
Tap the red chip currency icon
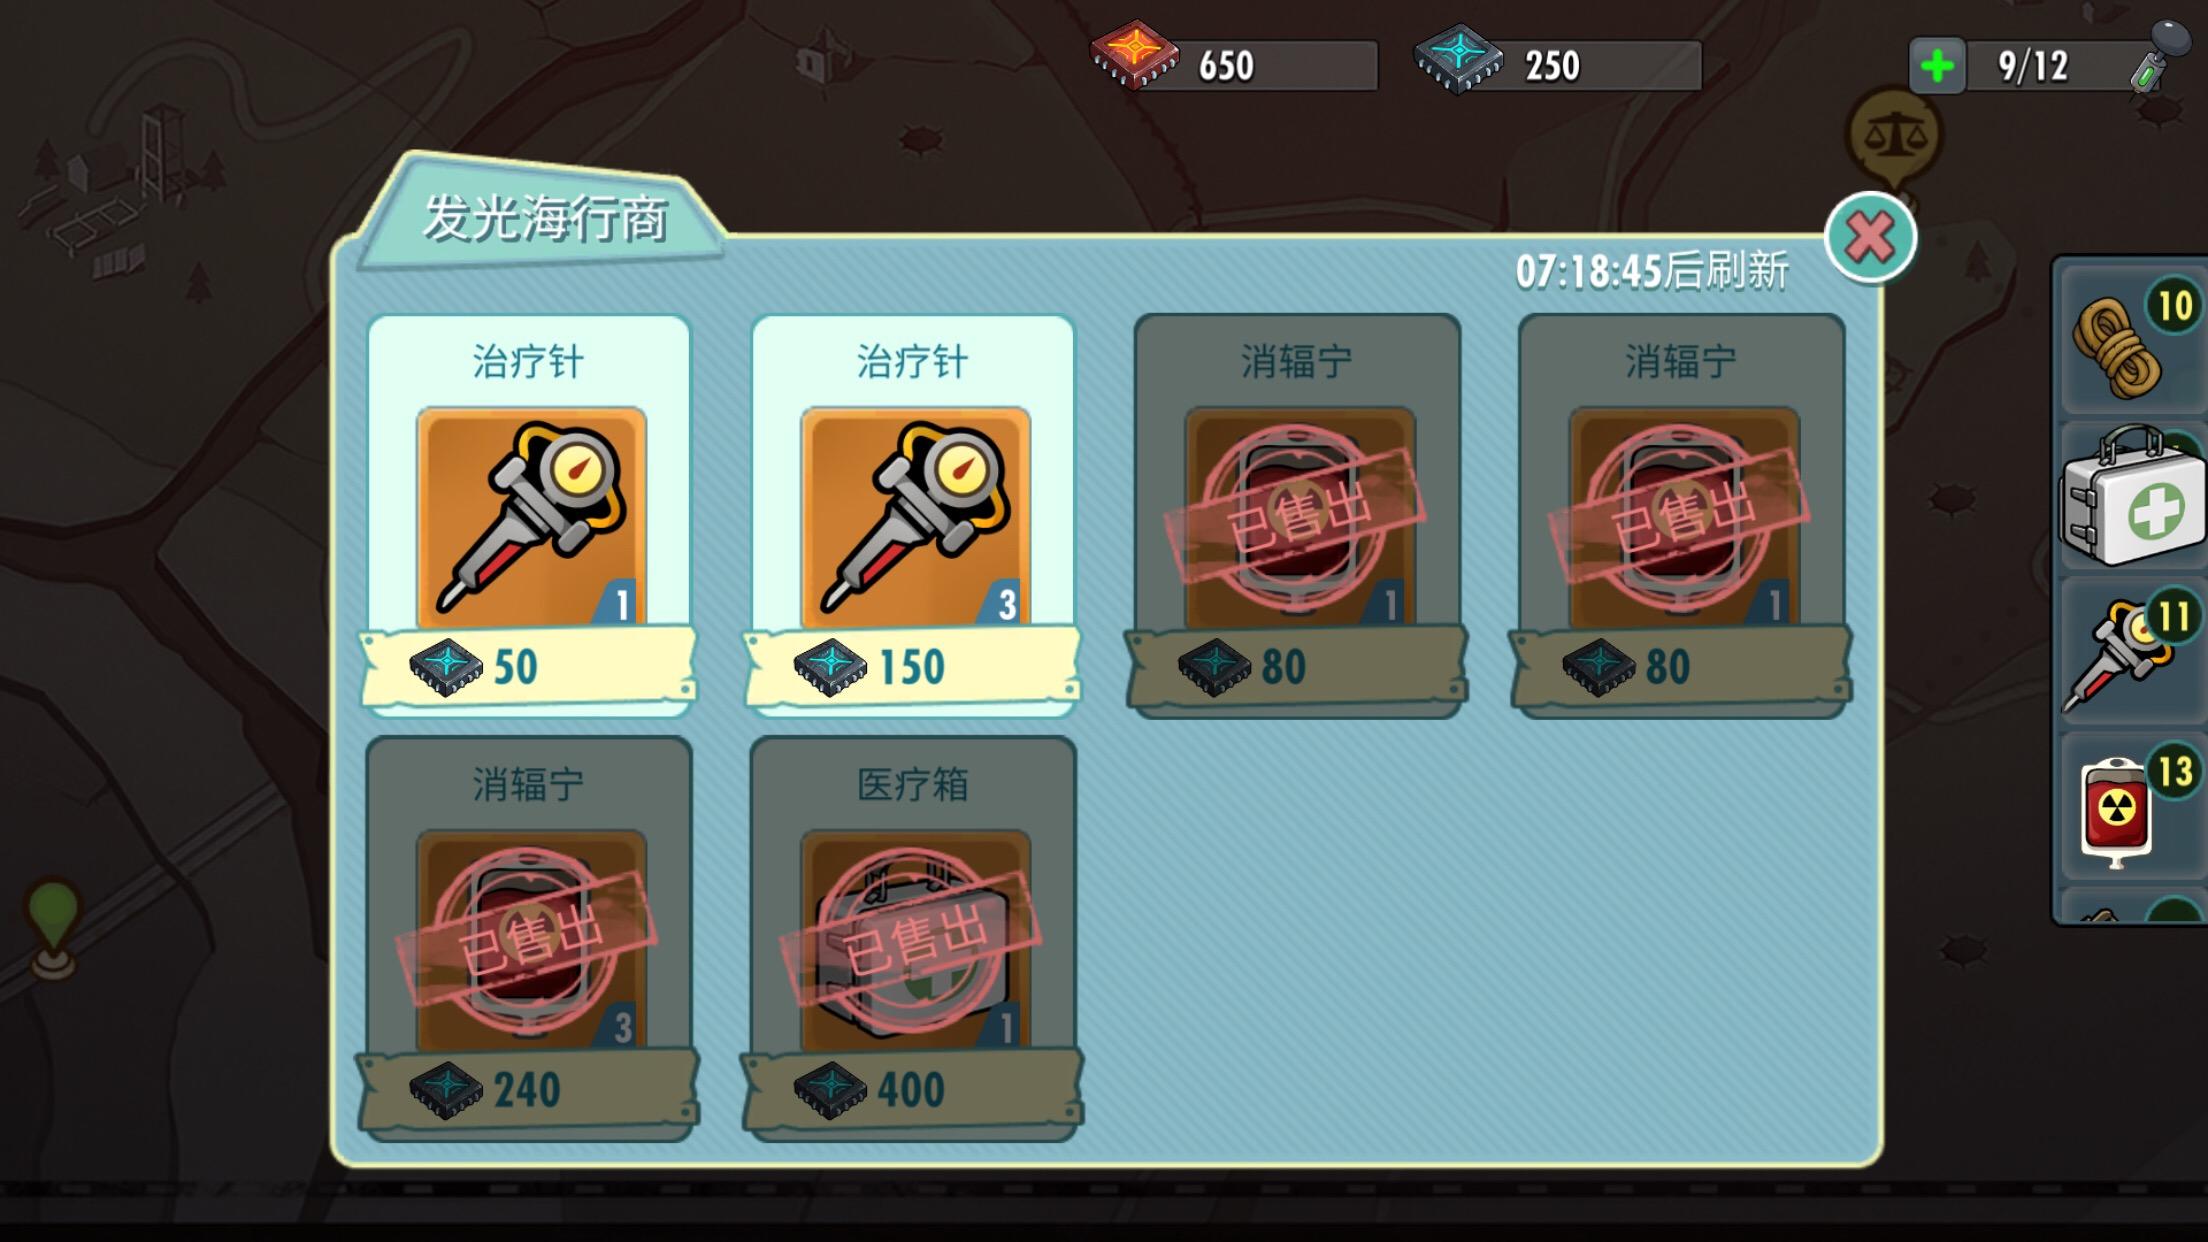[1134, 55]
